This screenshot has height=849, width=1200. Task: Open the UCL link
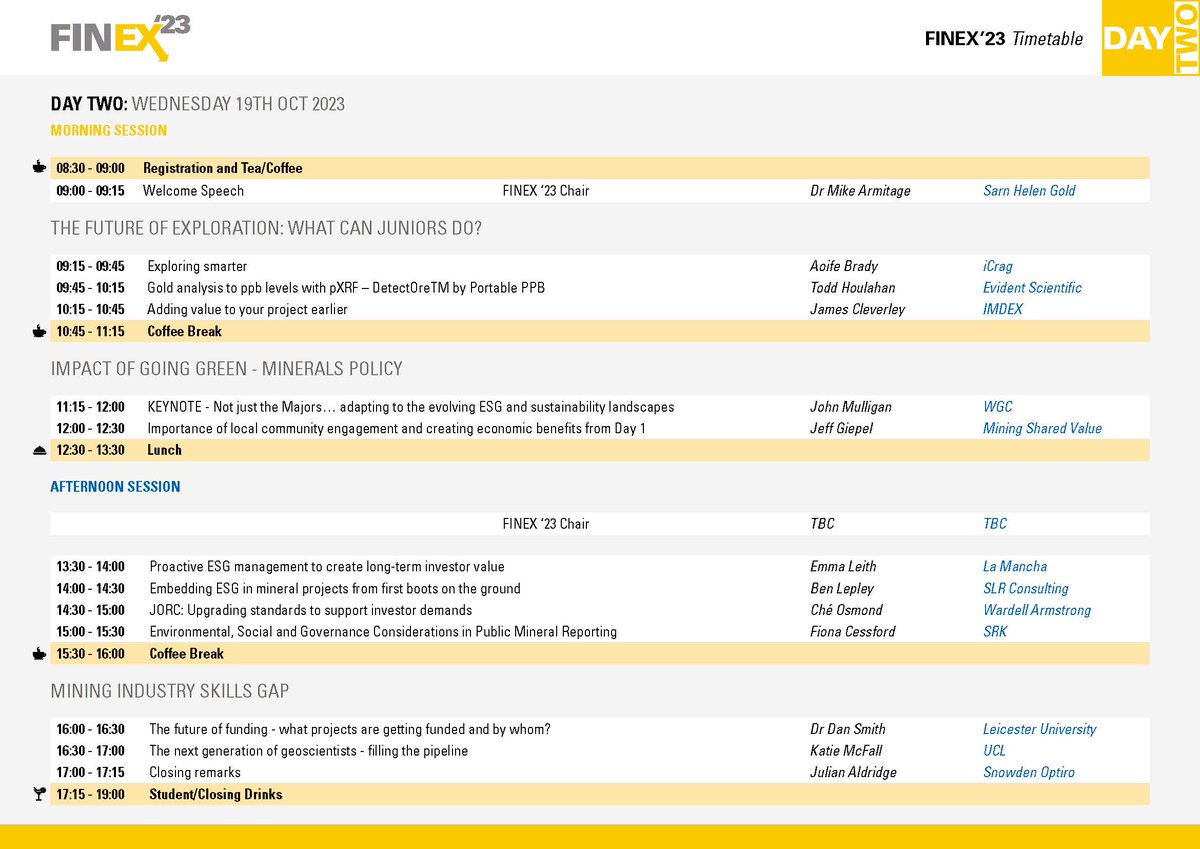click(x=995, y=751)
